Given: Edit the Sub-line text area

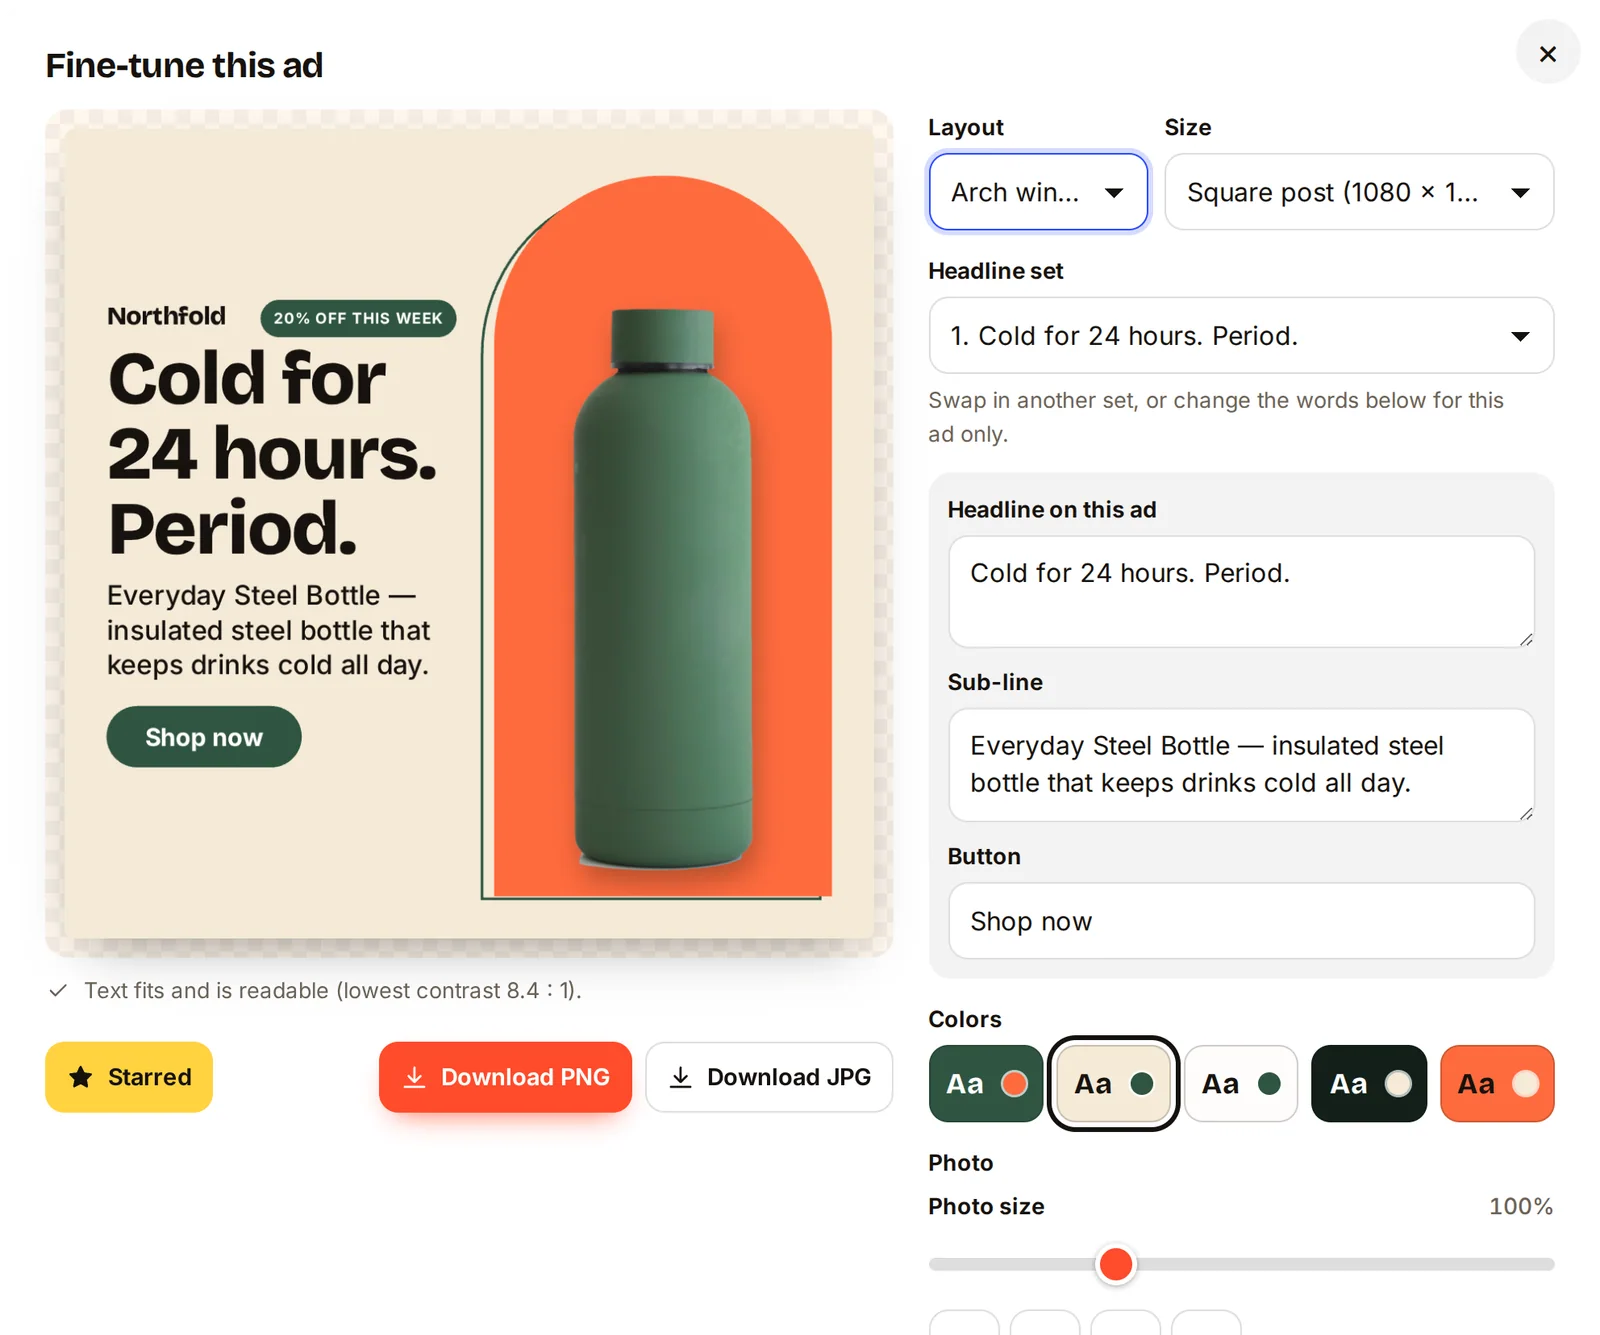Looking at the screenshot, I should [x=1241, y=765].
